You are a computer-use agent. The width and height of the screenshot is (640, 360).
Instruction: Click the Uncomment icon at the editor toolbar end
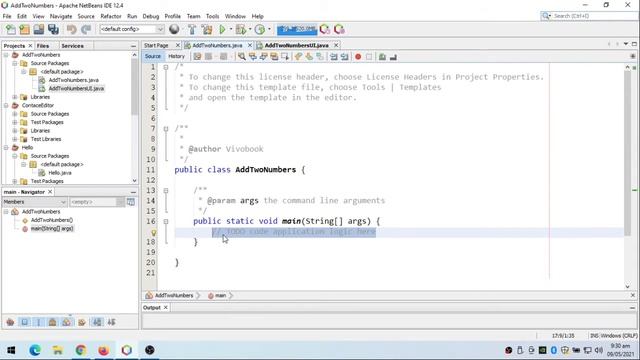(x=393, y=57)
